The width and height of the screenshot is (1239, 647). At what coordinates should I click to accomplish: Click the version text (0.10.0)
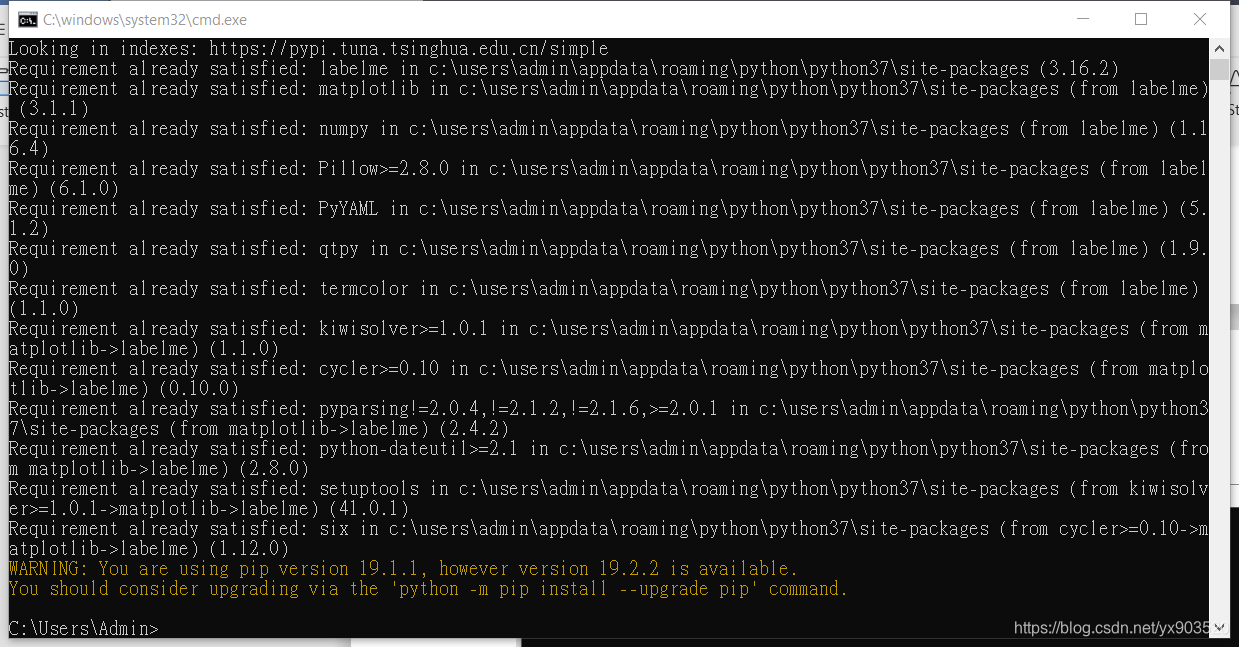(199, 388)
